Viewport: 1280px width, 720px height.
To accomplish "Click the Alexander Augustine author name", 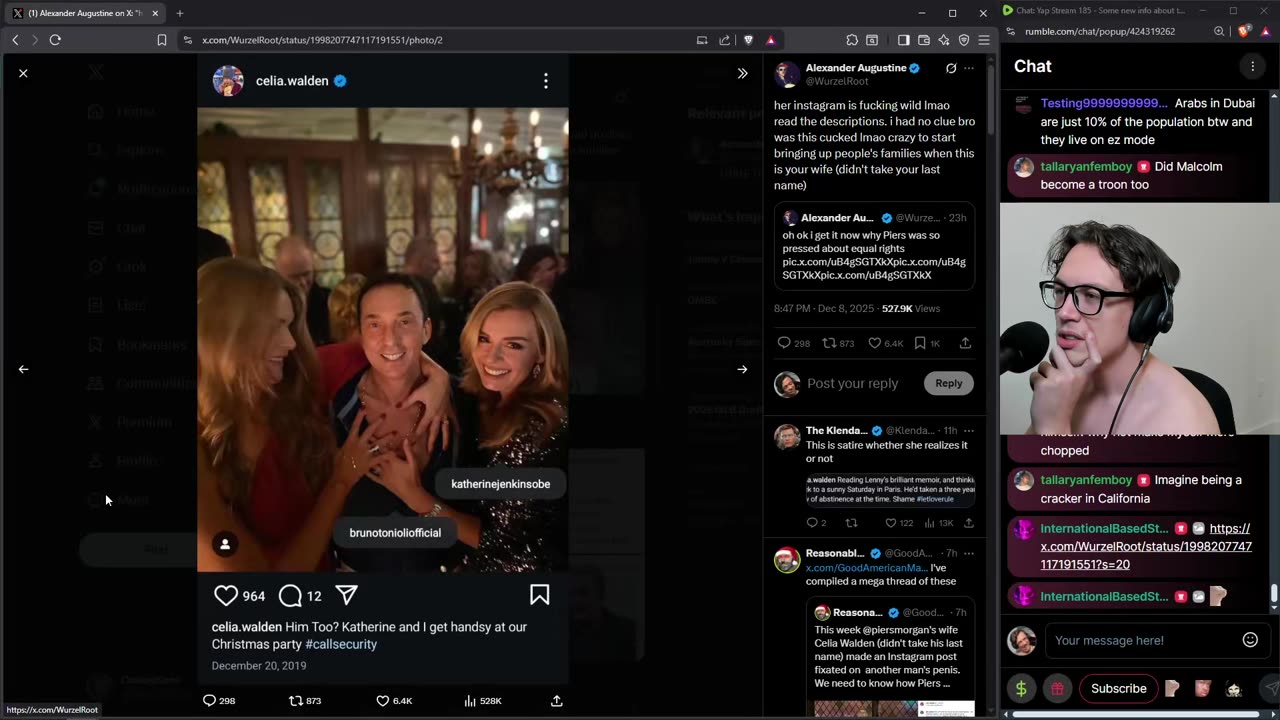I will 856,68.
